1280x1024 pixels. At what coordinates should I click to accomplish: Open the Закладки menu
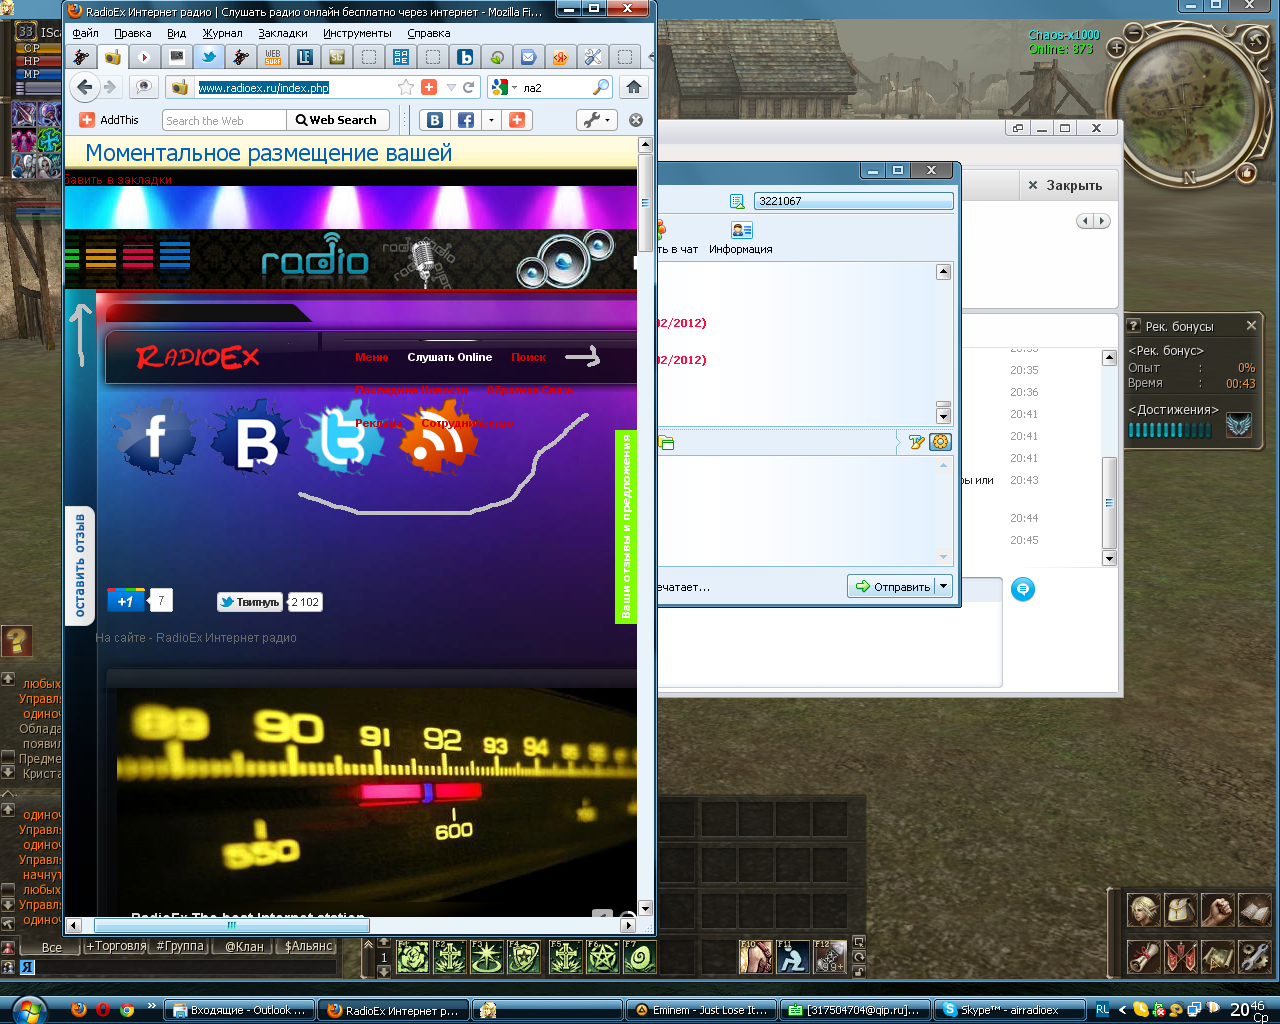283,33
